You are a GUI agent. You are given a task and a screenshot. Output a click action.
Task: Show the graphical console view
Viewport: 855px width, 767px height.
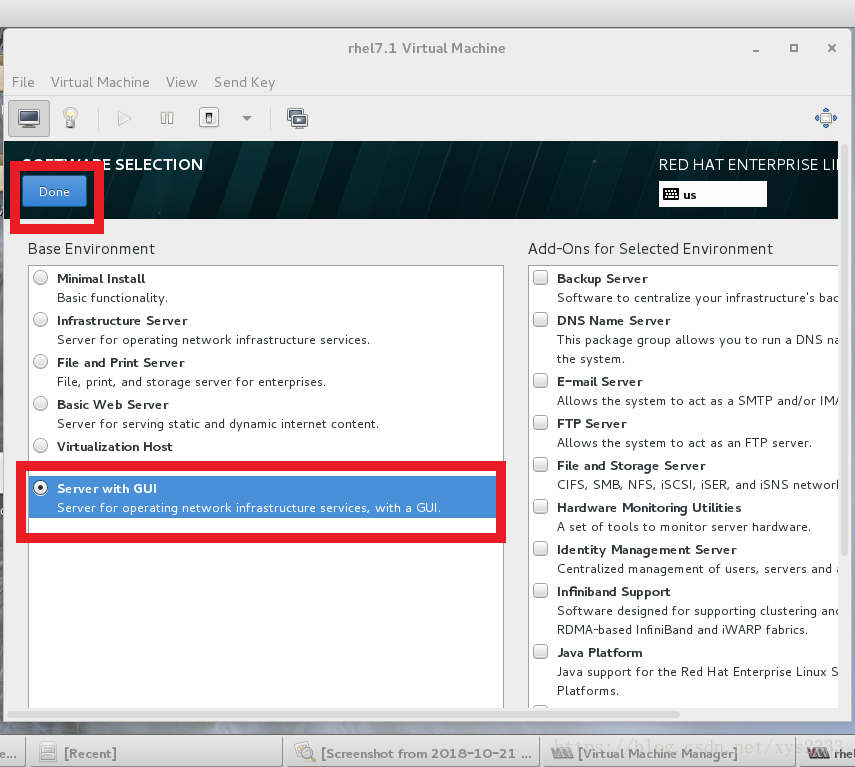tap(29, 118)
